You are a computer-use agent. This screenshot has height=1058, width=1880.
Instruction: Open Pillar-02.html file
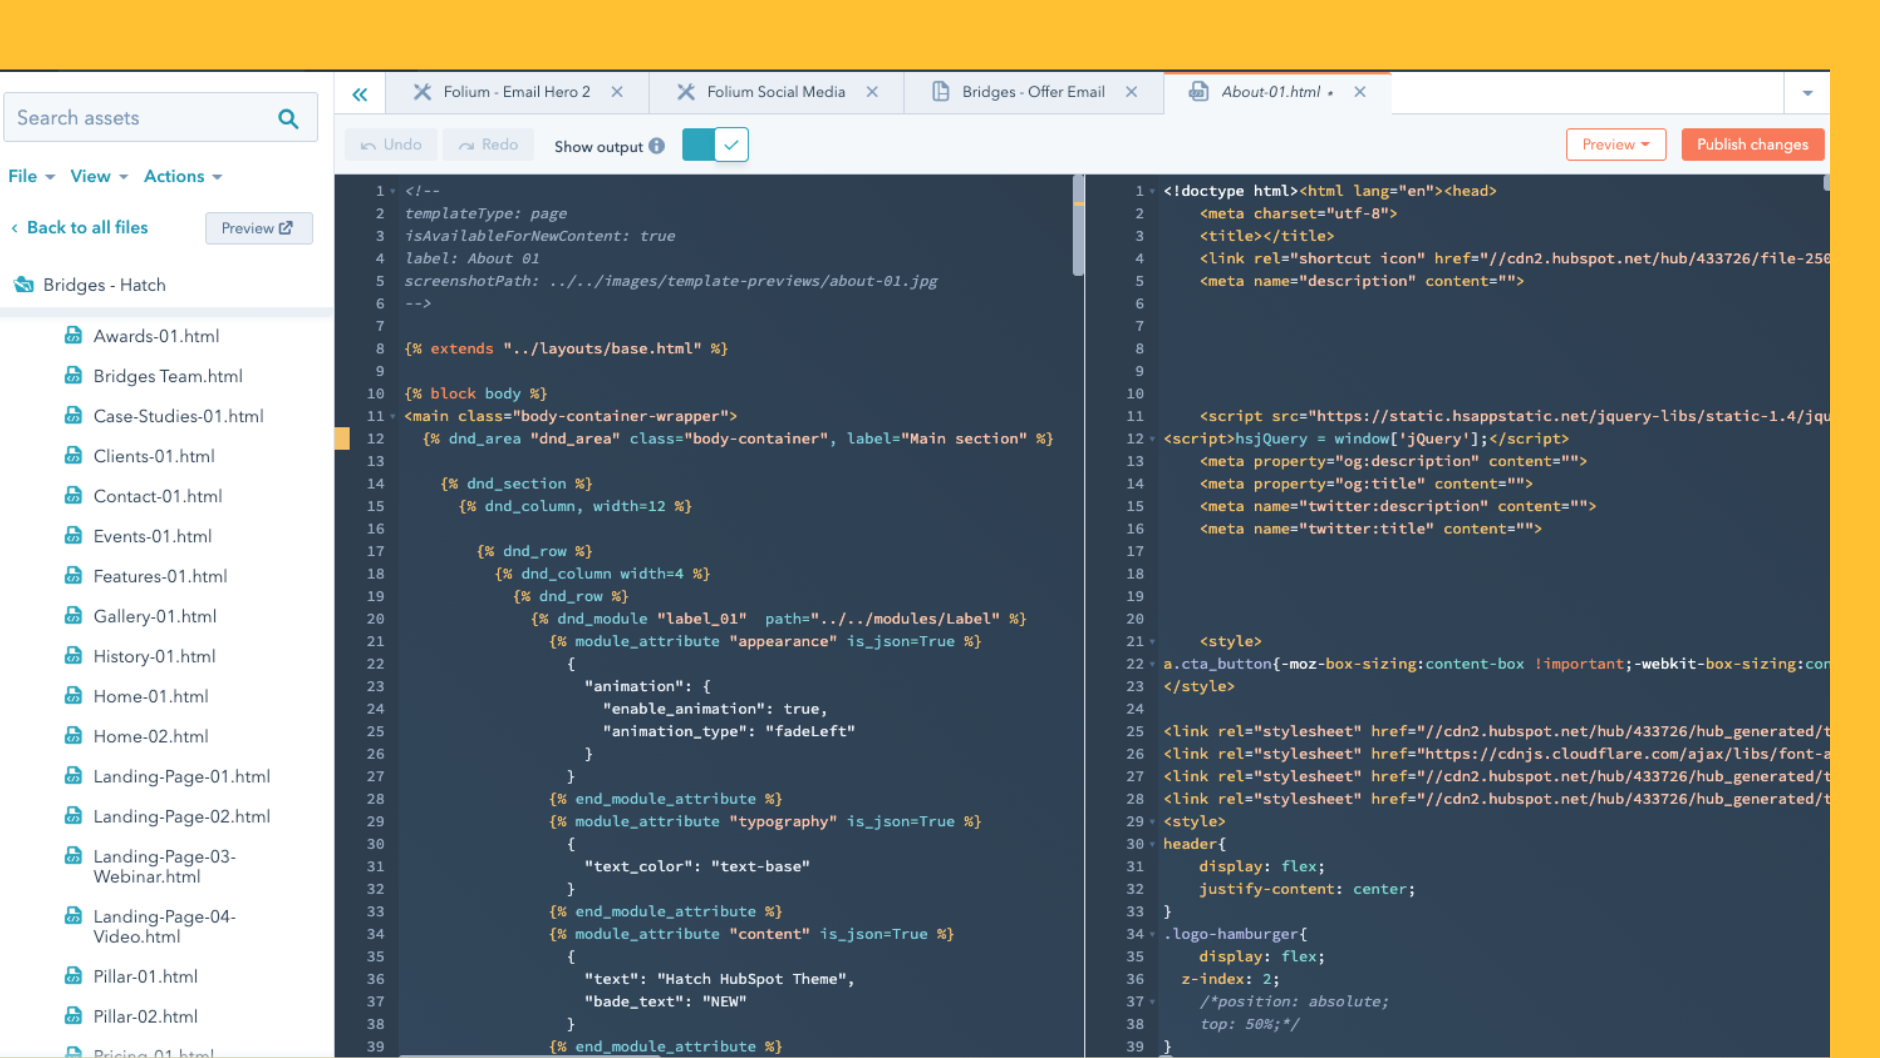click(x=145, y=1016)
